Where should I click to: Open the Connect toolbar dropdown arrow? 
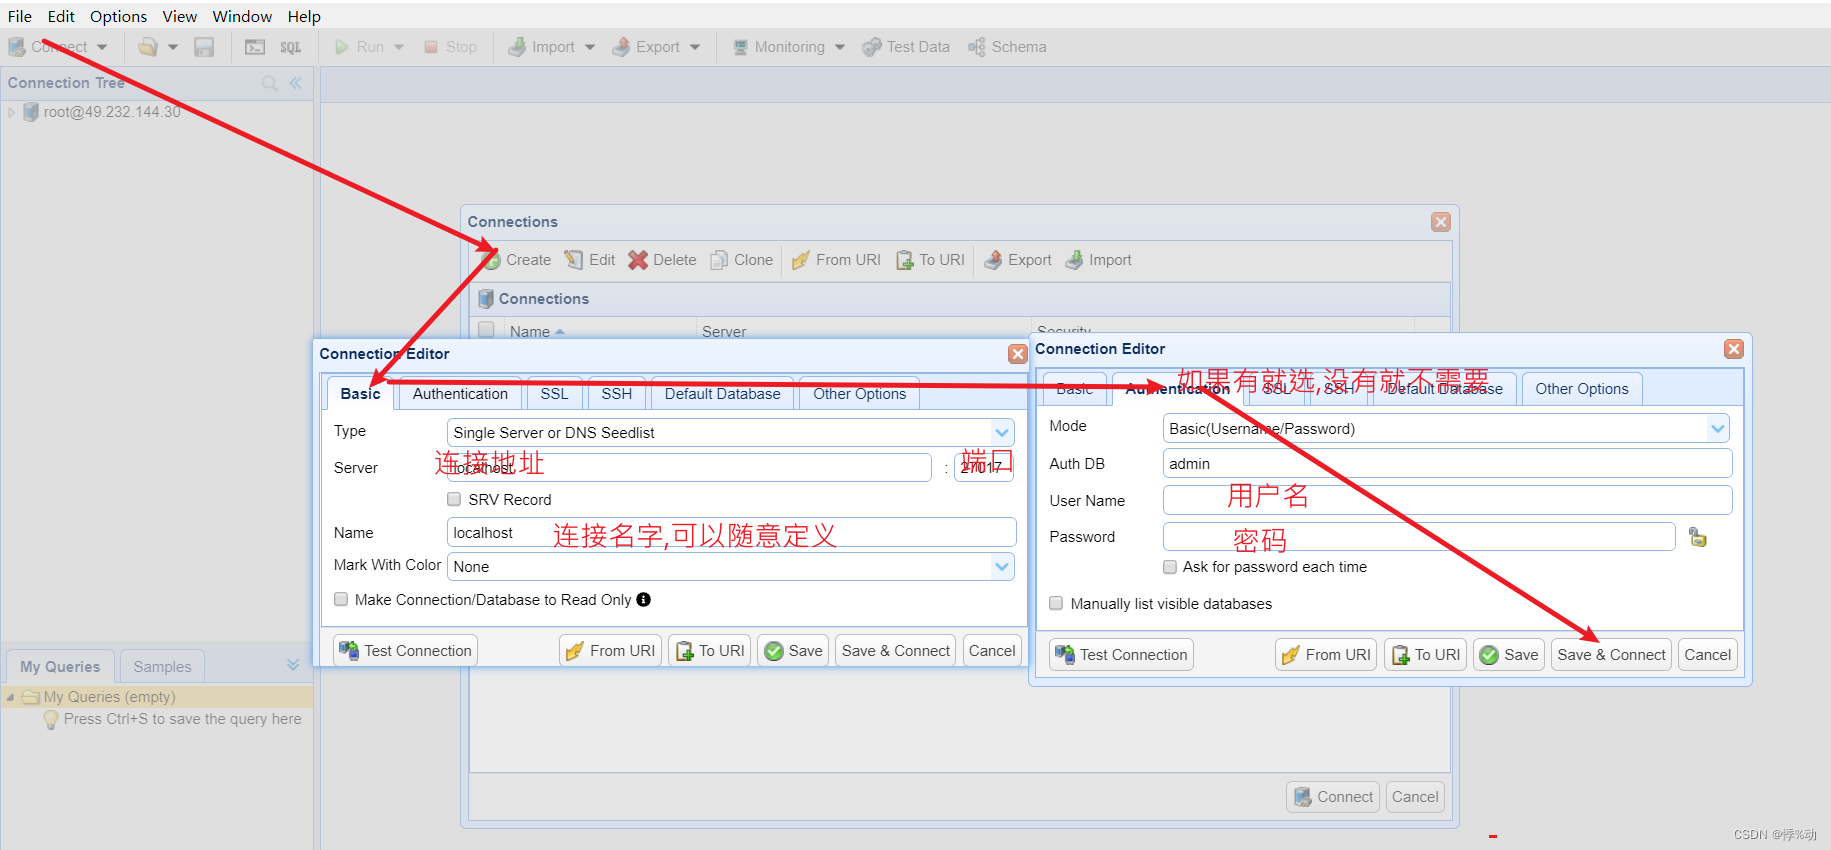coord(102,47)
